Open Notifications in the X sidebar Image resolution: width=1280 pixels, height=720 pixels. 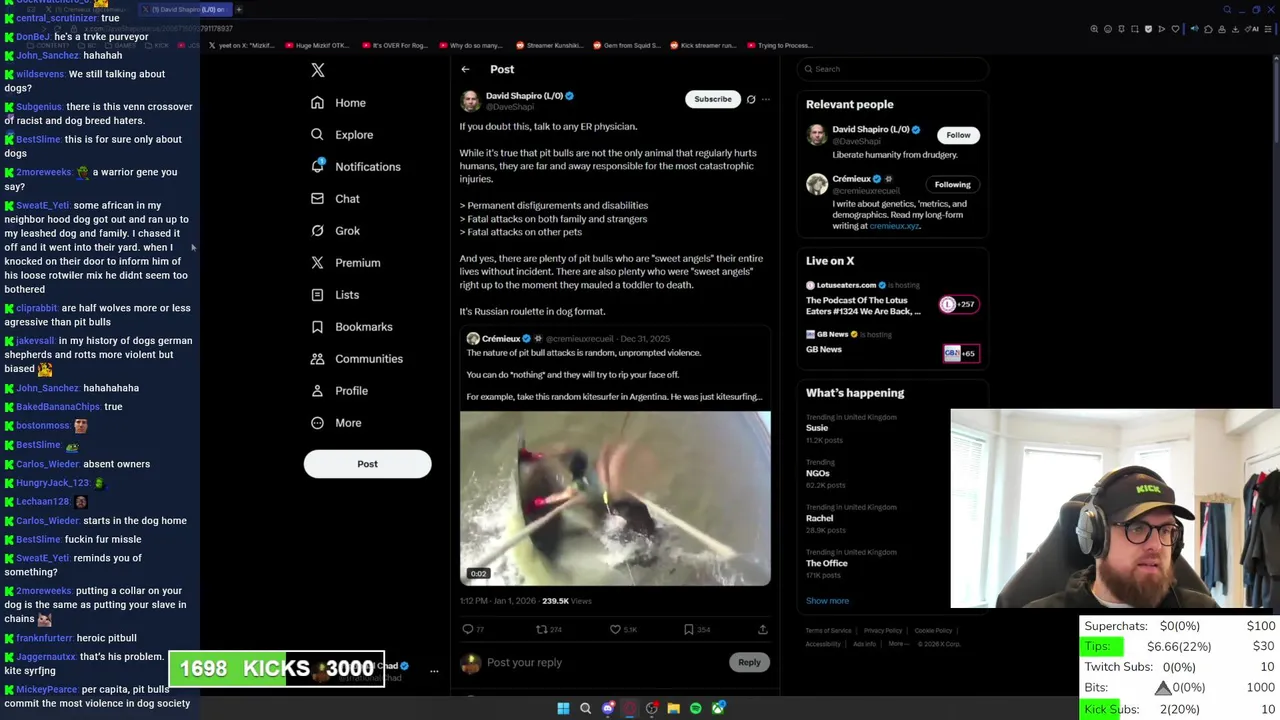(355, 167)
